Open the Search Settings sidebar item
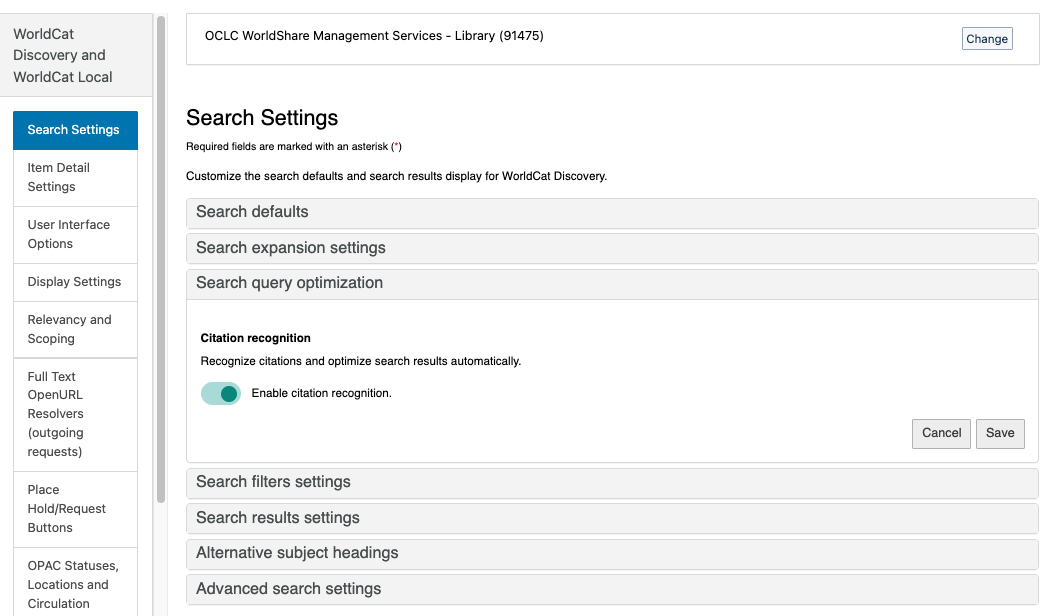1048x616 pixels. coord(76,130)
